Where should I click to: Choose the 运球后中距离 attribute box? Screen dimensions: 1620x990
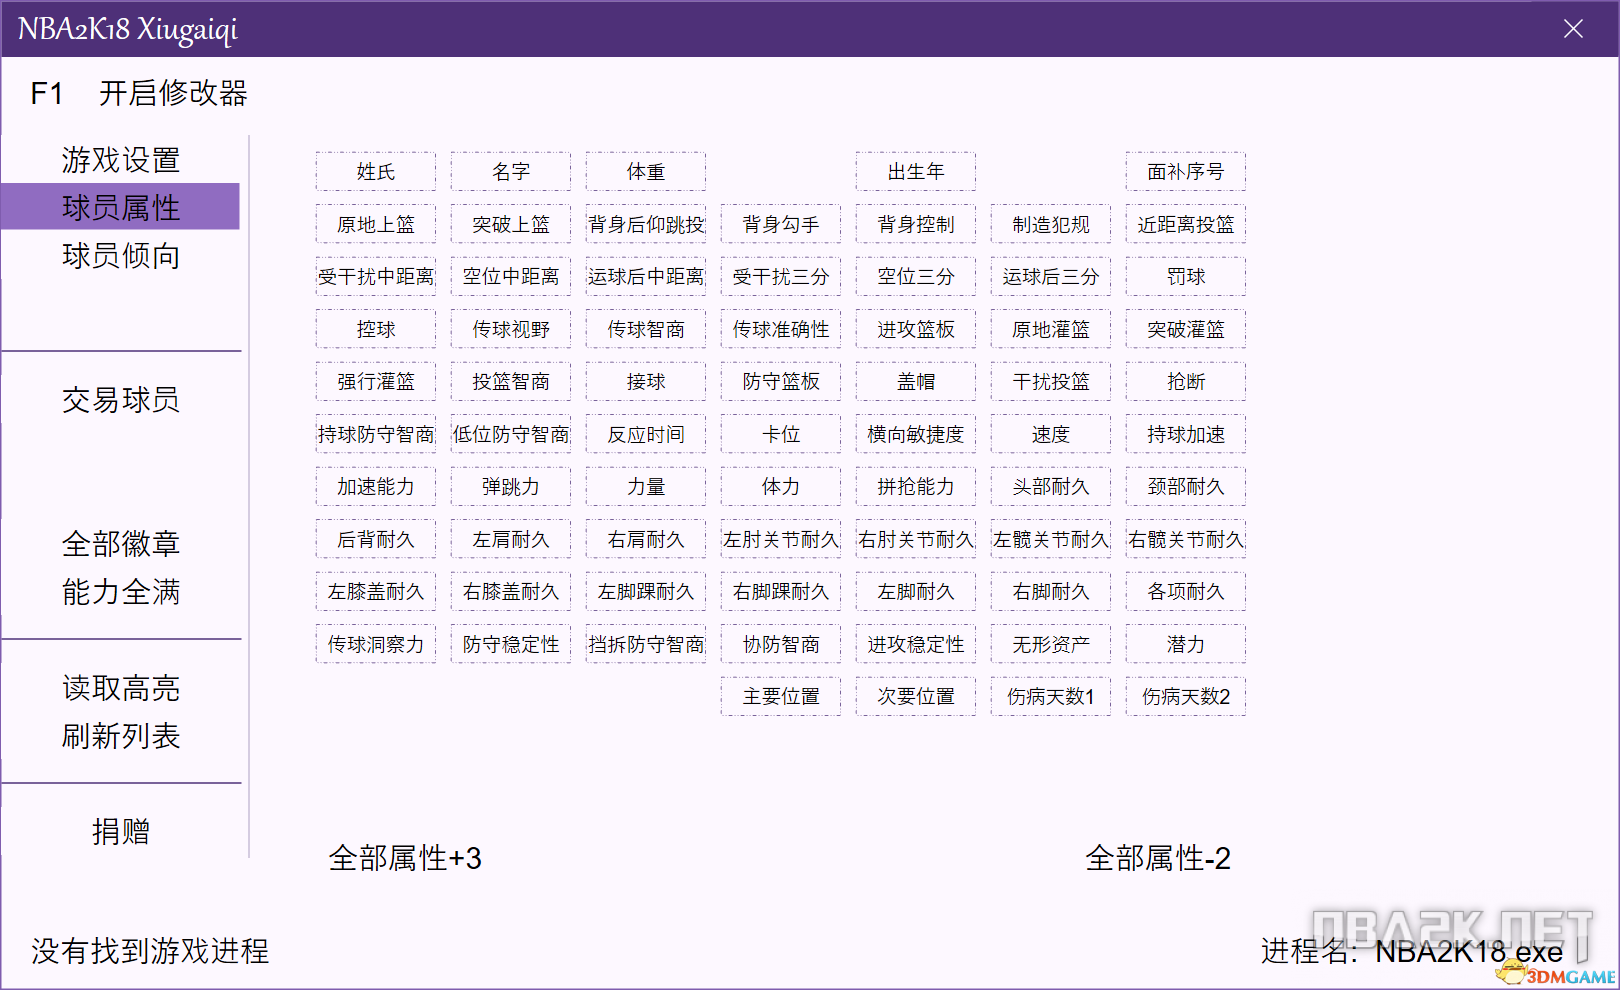(x=646, y=277)
